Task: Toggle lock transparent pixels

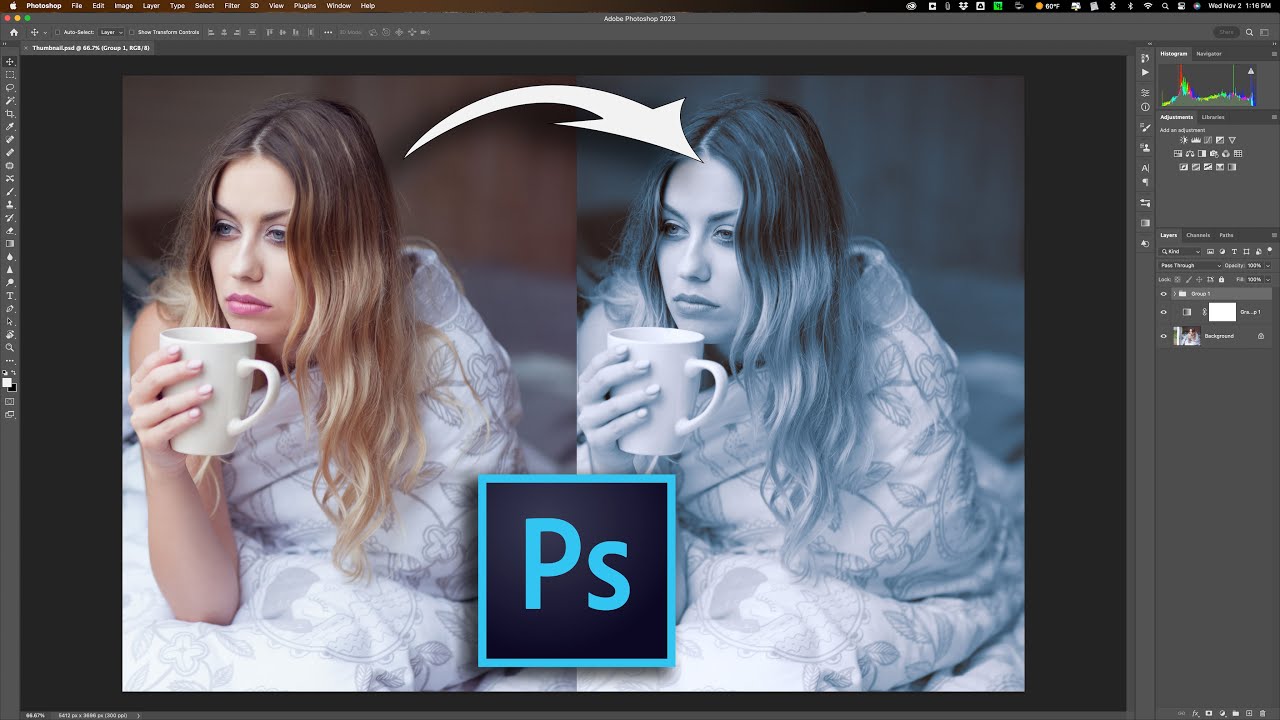Action: pyautogui.click(x=1177, y=279)
